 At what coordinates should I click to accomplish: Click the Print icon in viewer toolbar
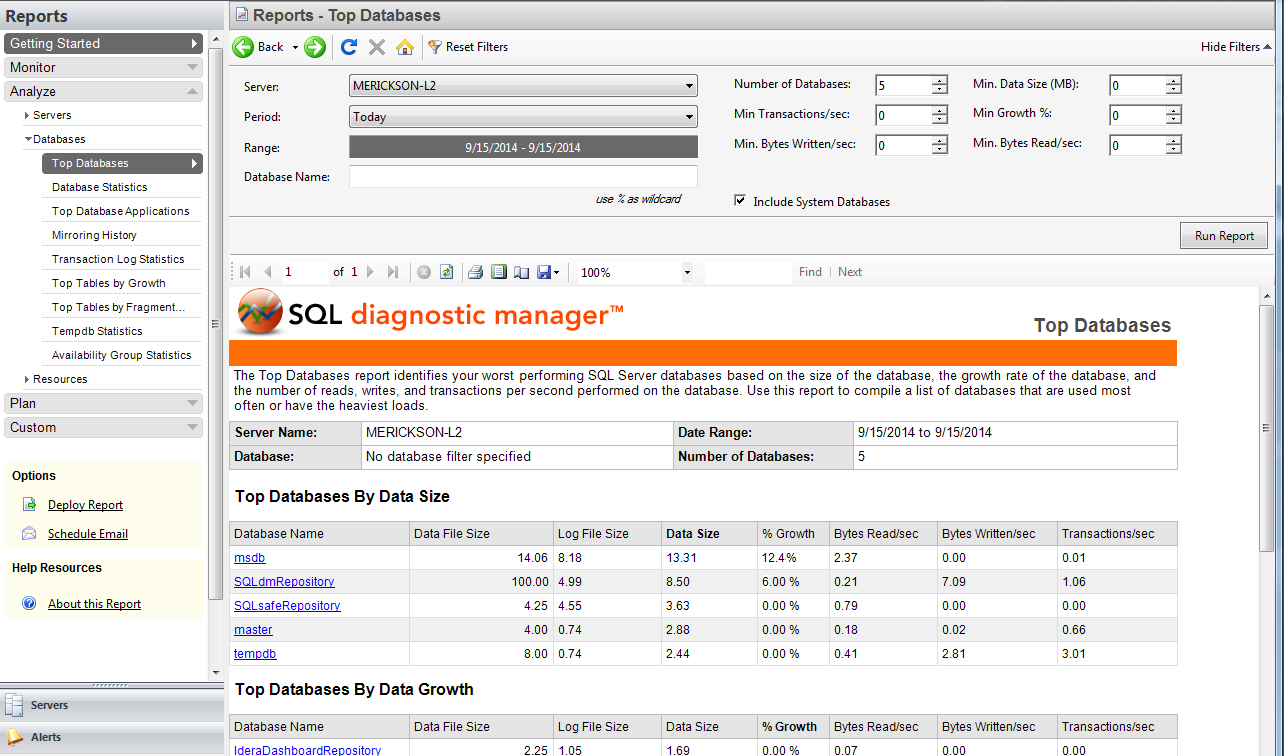(x=476, y=272)
